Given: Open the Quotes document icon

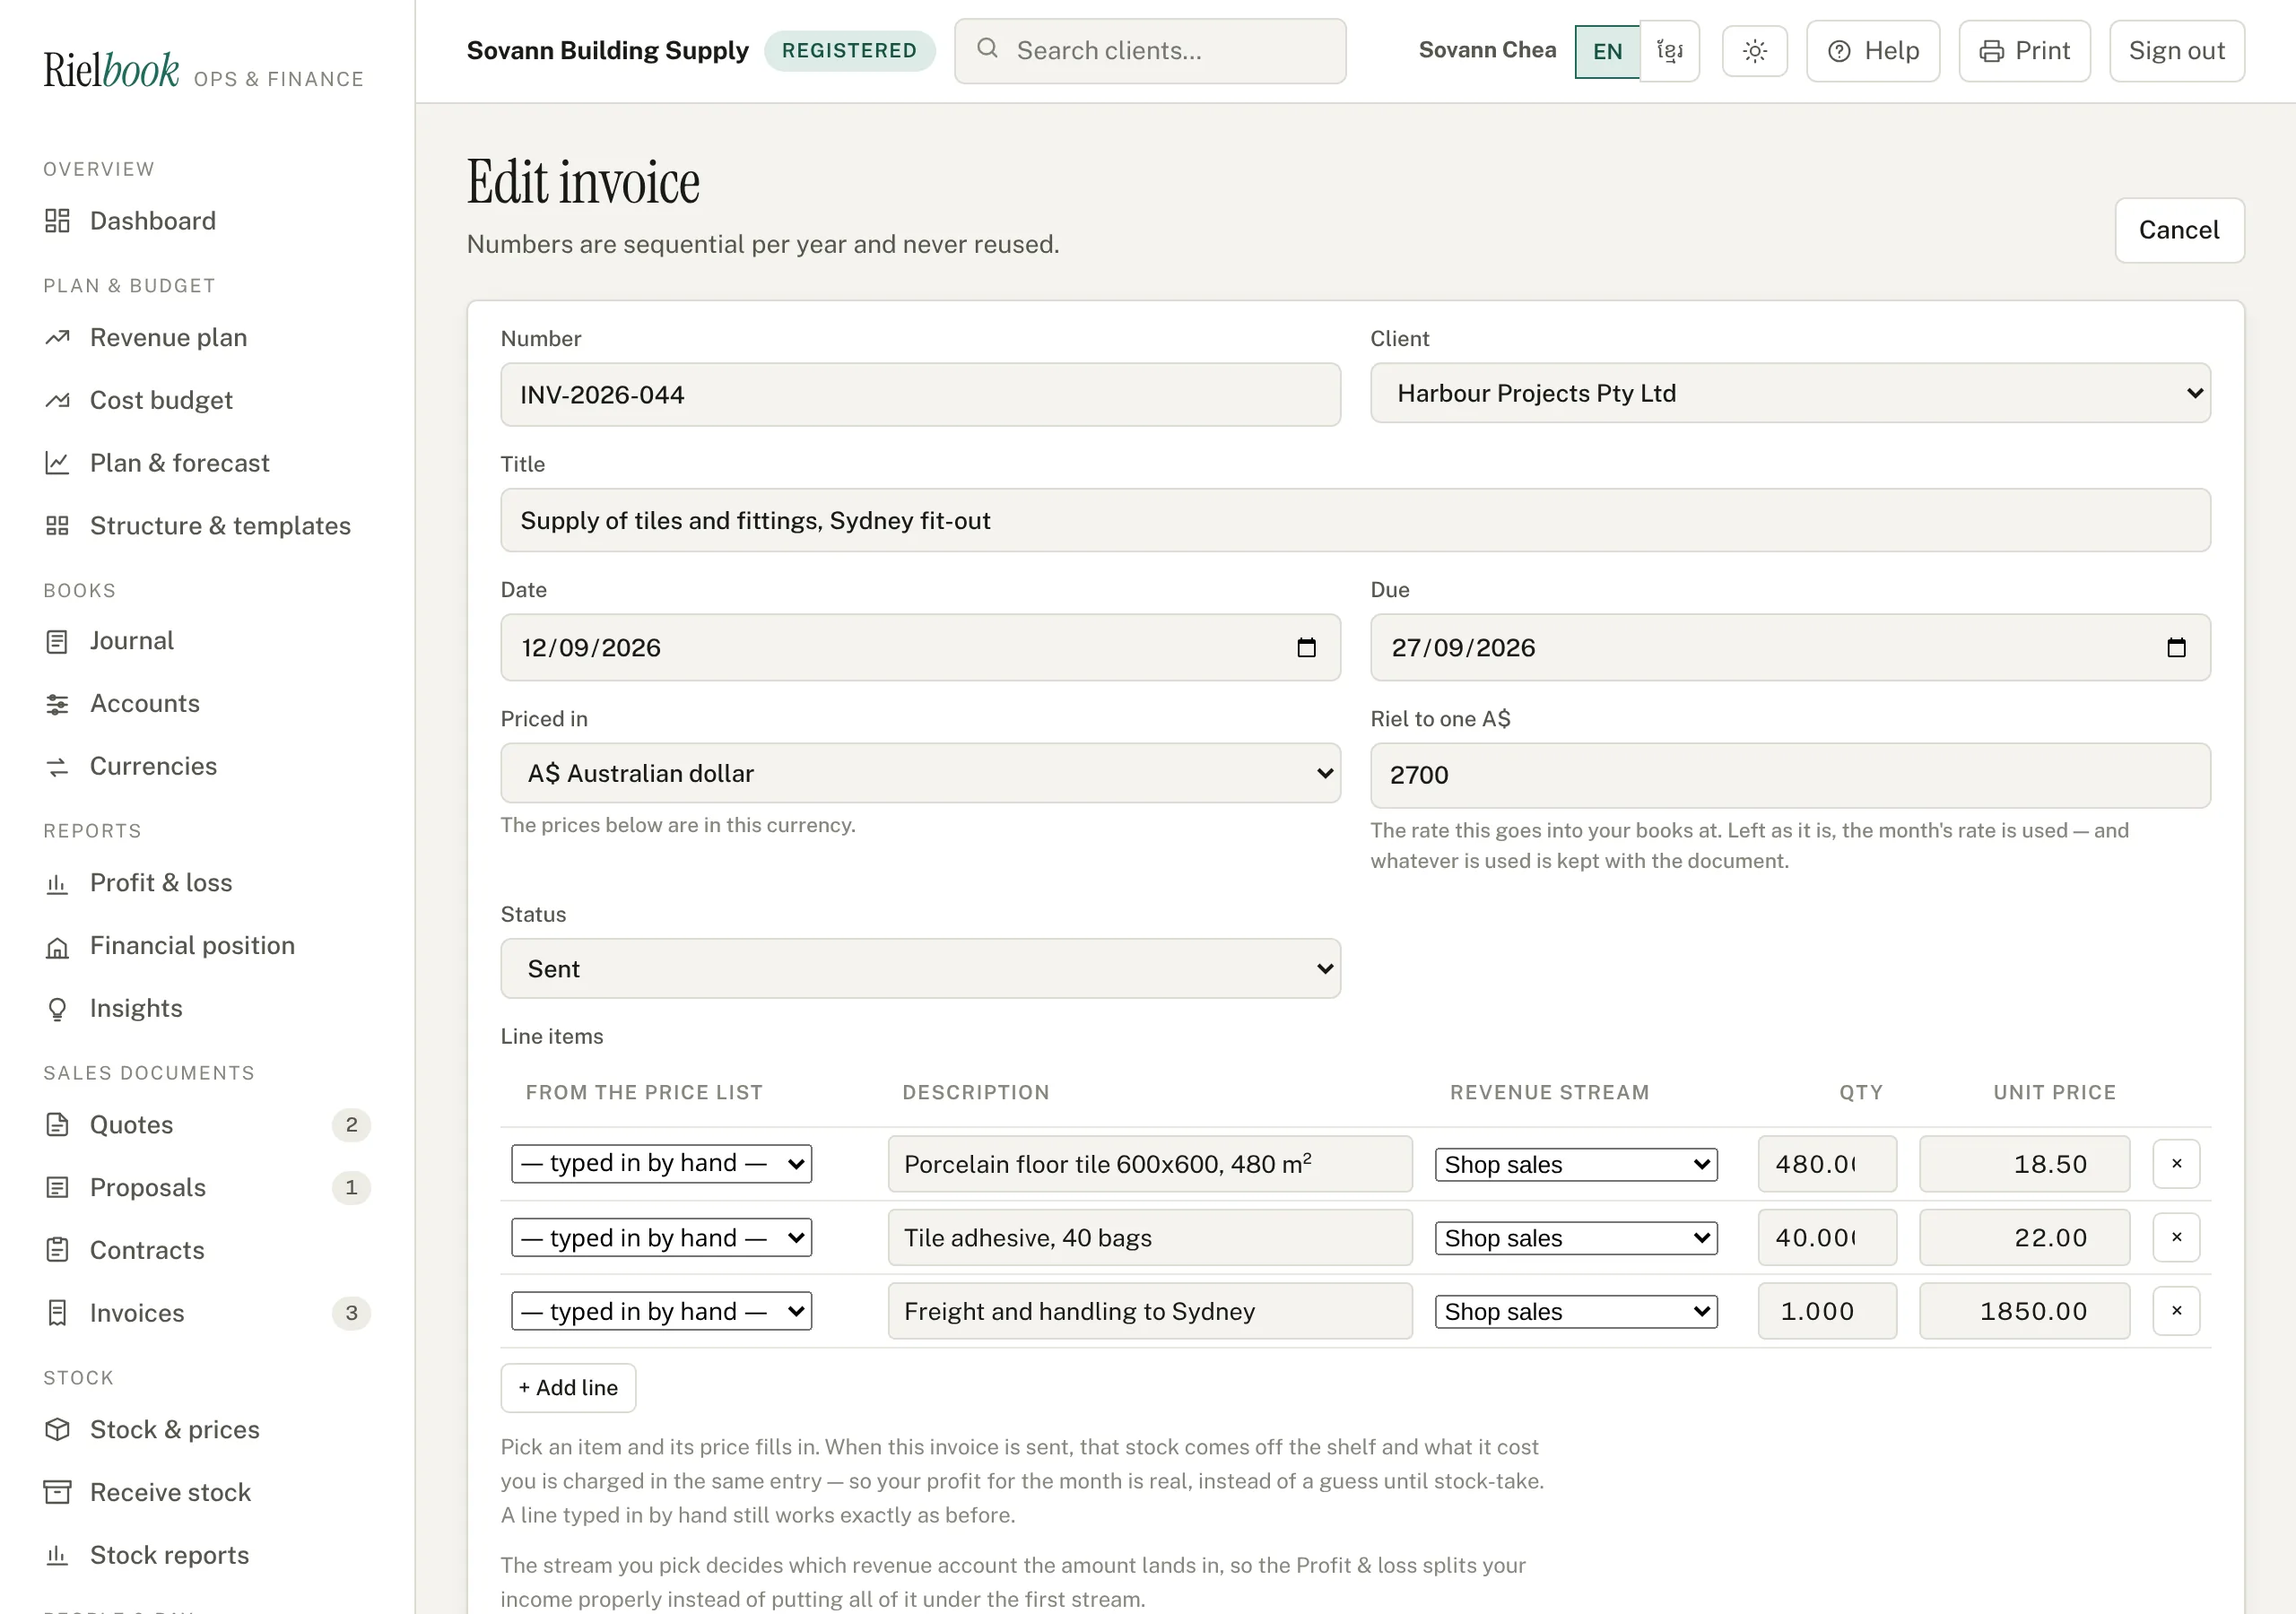Looking at the screenshot, I should pos(57,1125).
